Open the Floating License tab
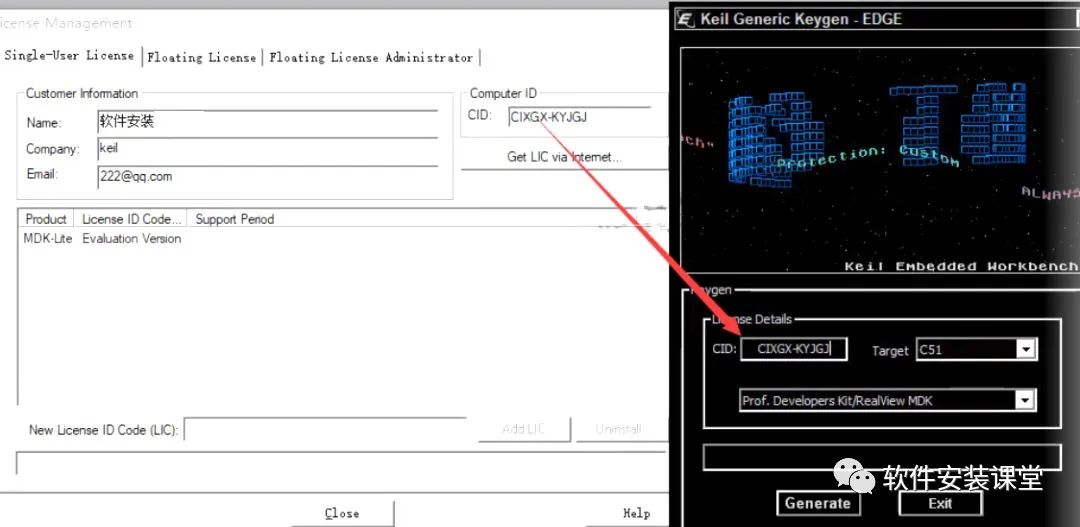The width and height of the screenshot is (1080, 527). pyautogui.click(x=201, y=58)
